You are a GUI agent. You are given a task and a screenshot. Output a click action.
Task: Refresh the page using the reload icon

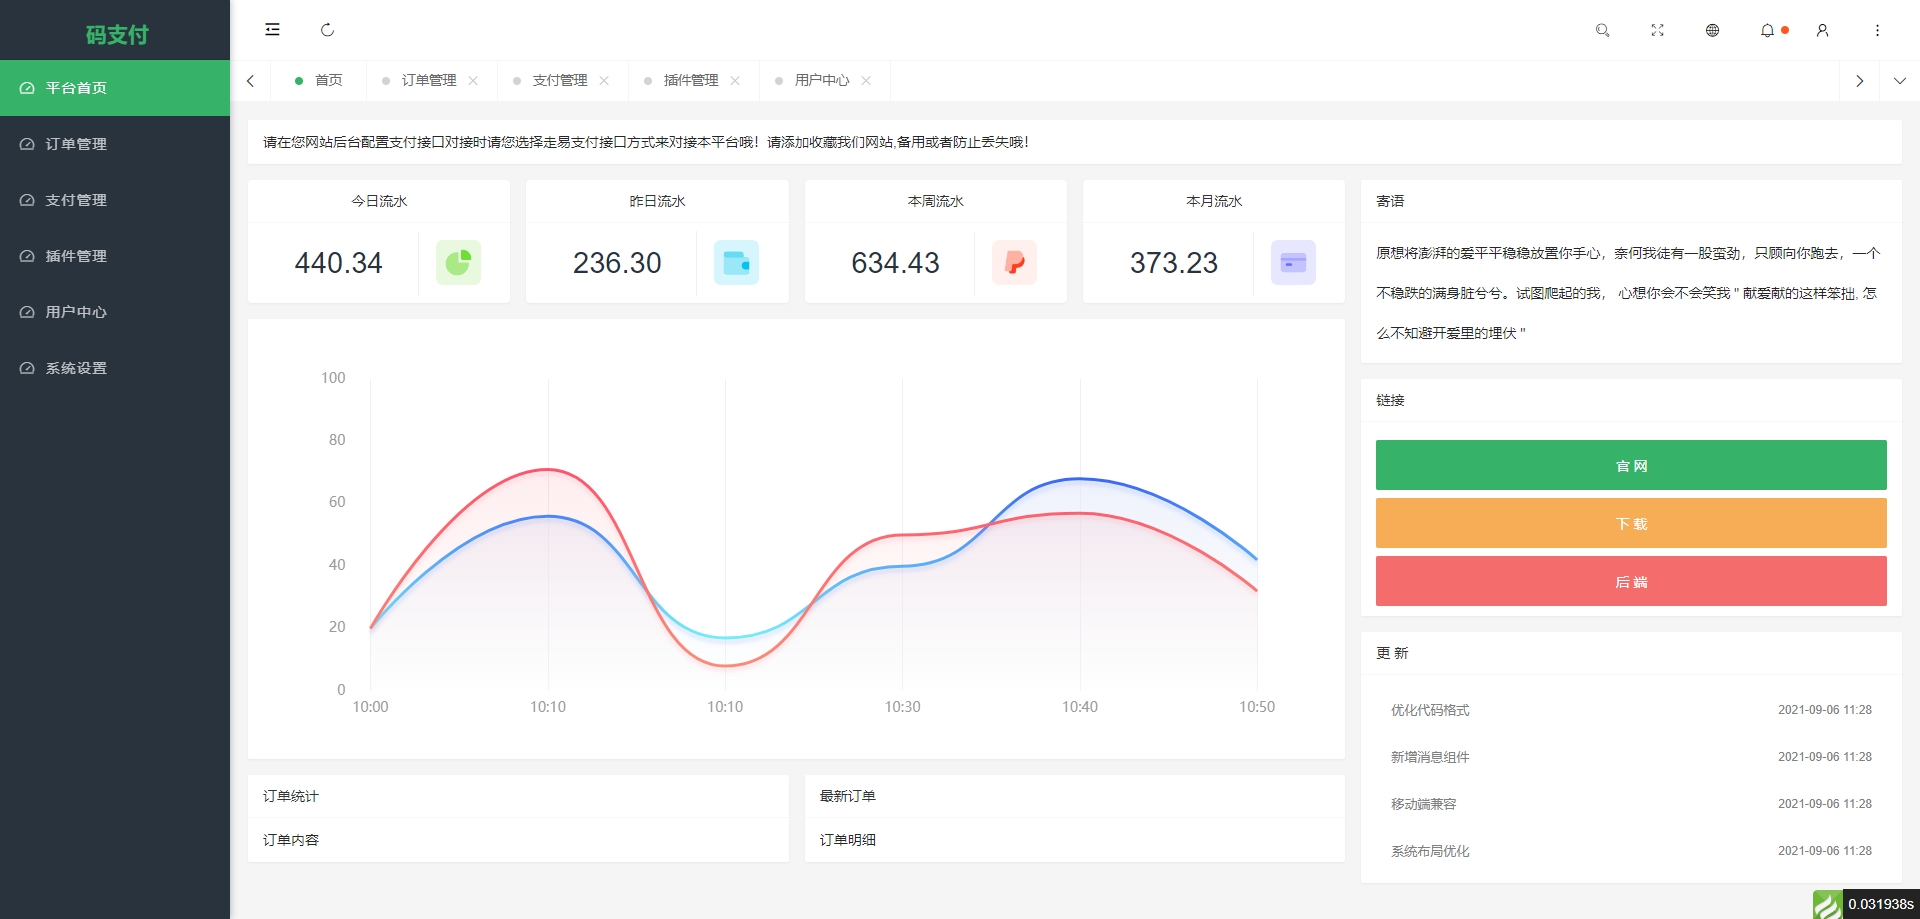(327, 30)
